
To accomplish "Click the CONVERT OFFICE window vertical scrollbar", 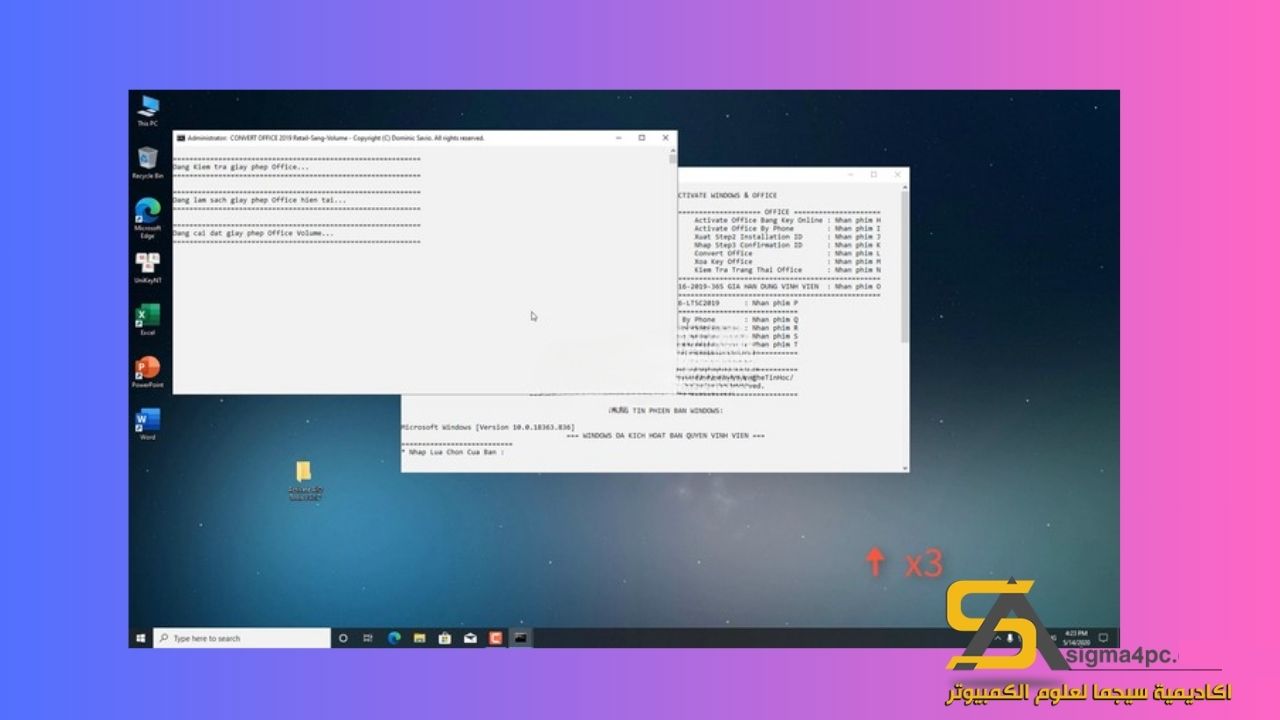I will click(x=672, y=270).
